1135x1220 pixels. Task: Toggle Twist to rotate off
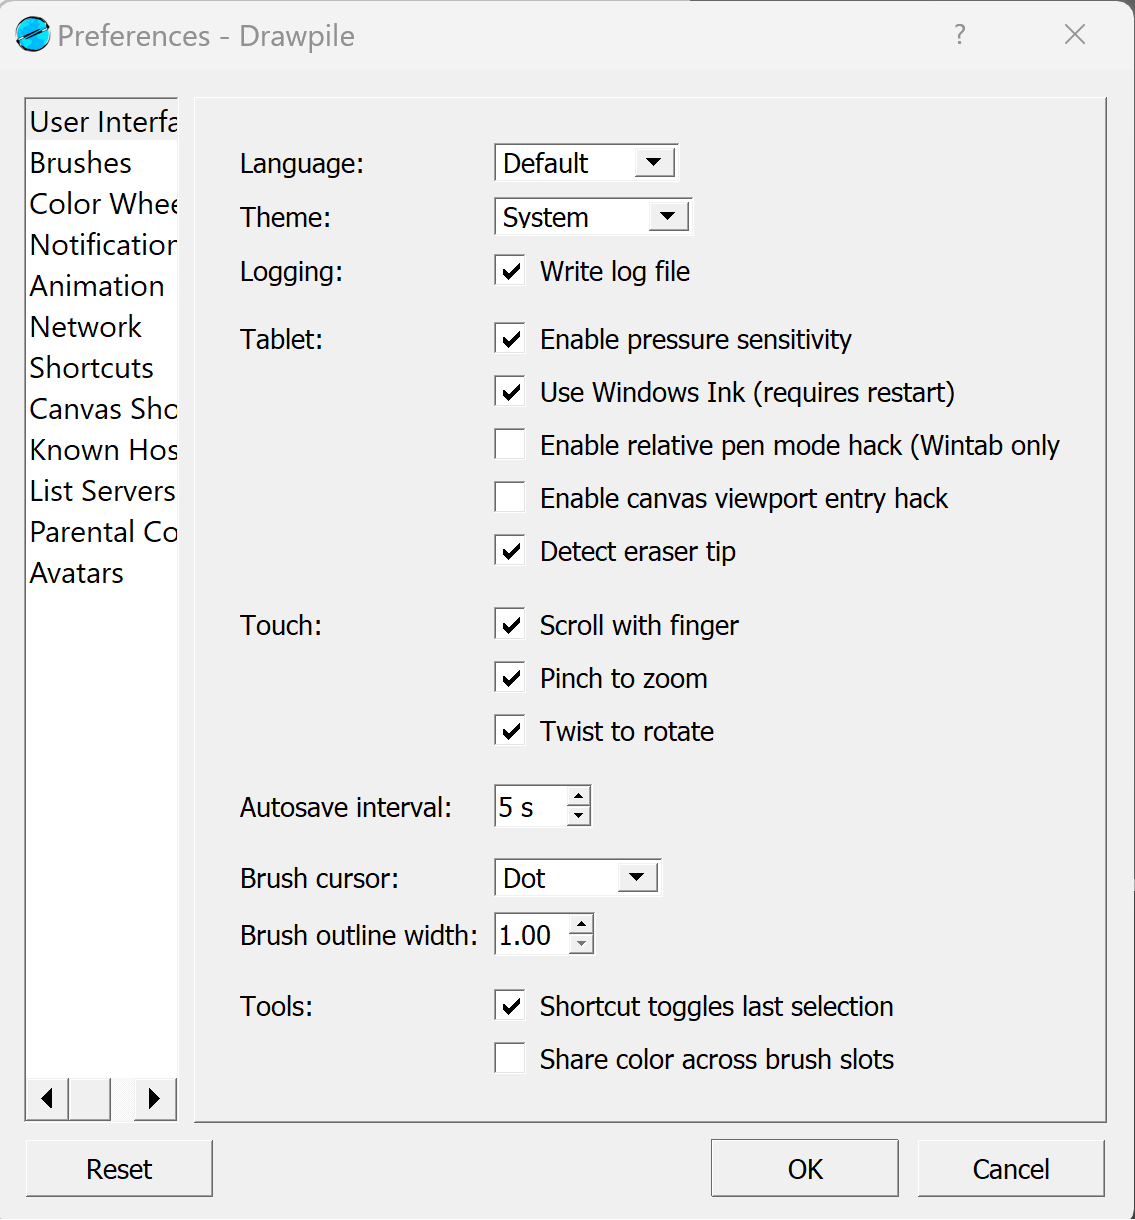[x=509, y=730]
